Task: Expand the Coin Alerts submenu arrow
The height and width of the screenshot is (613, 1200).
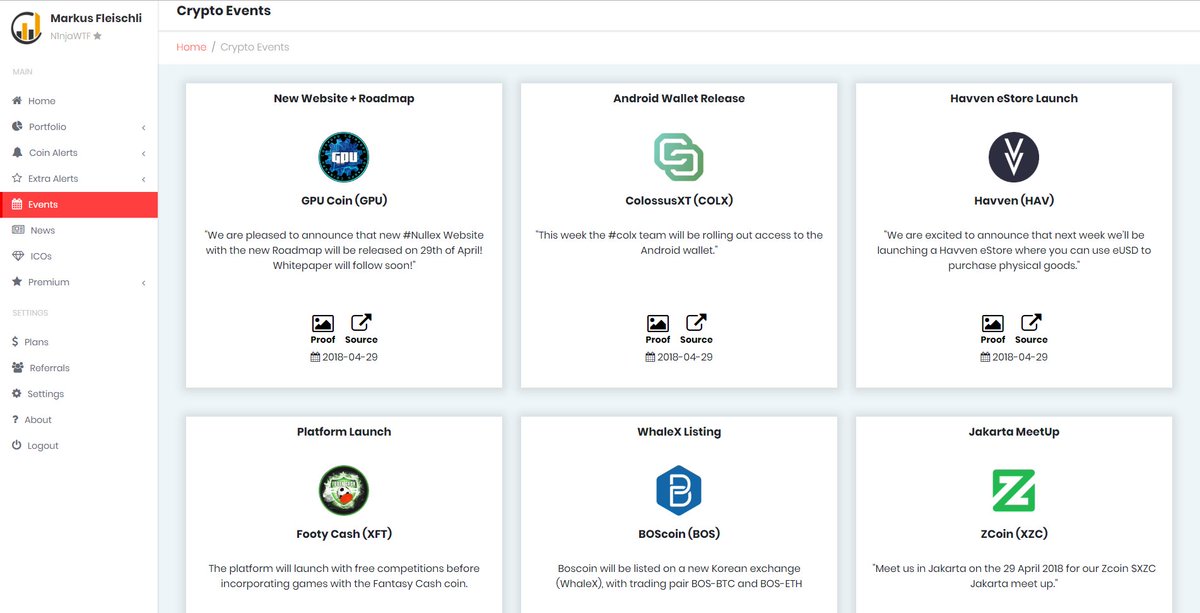Action: click(143, 154)
